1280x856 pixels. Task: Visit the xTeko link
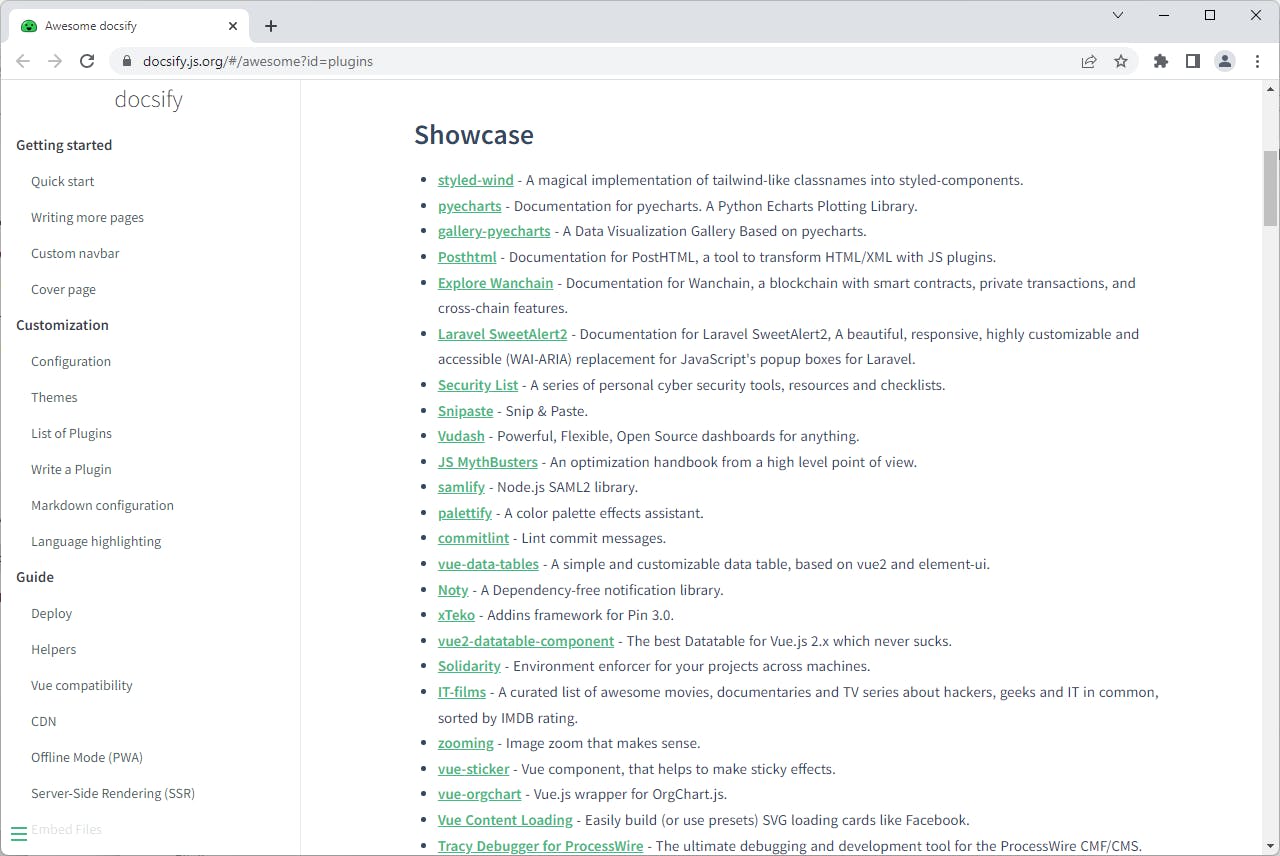tap(457, 615)
